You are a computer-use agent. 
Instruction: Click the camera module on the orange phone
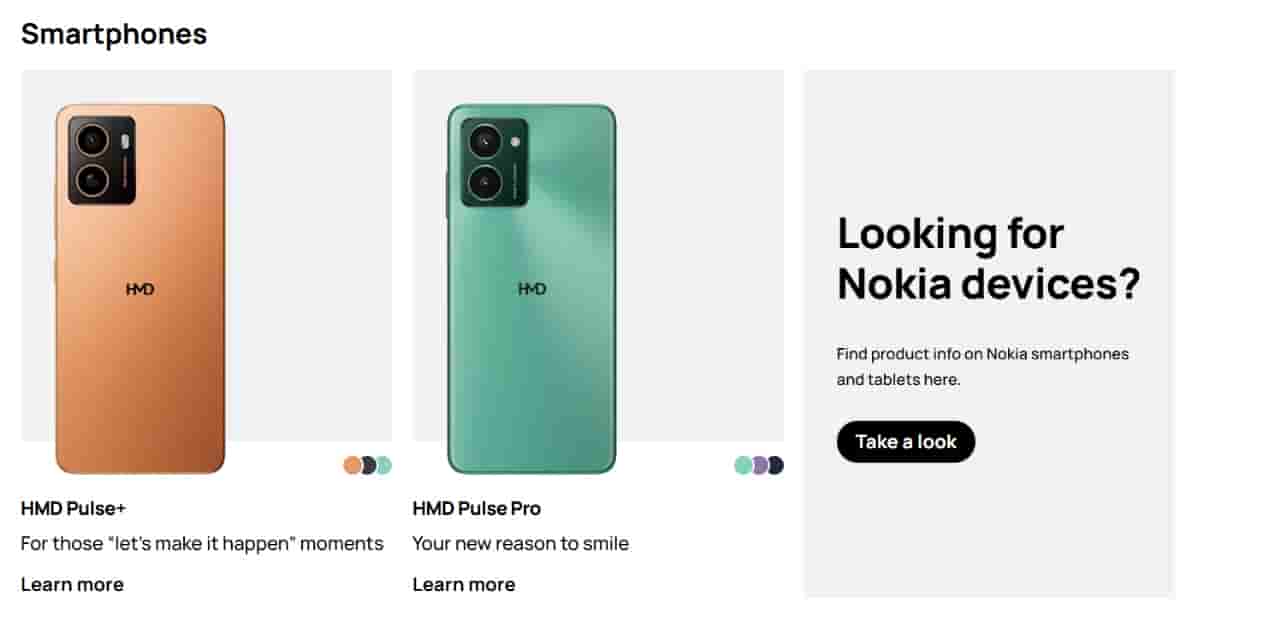[101, 160]
